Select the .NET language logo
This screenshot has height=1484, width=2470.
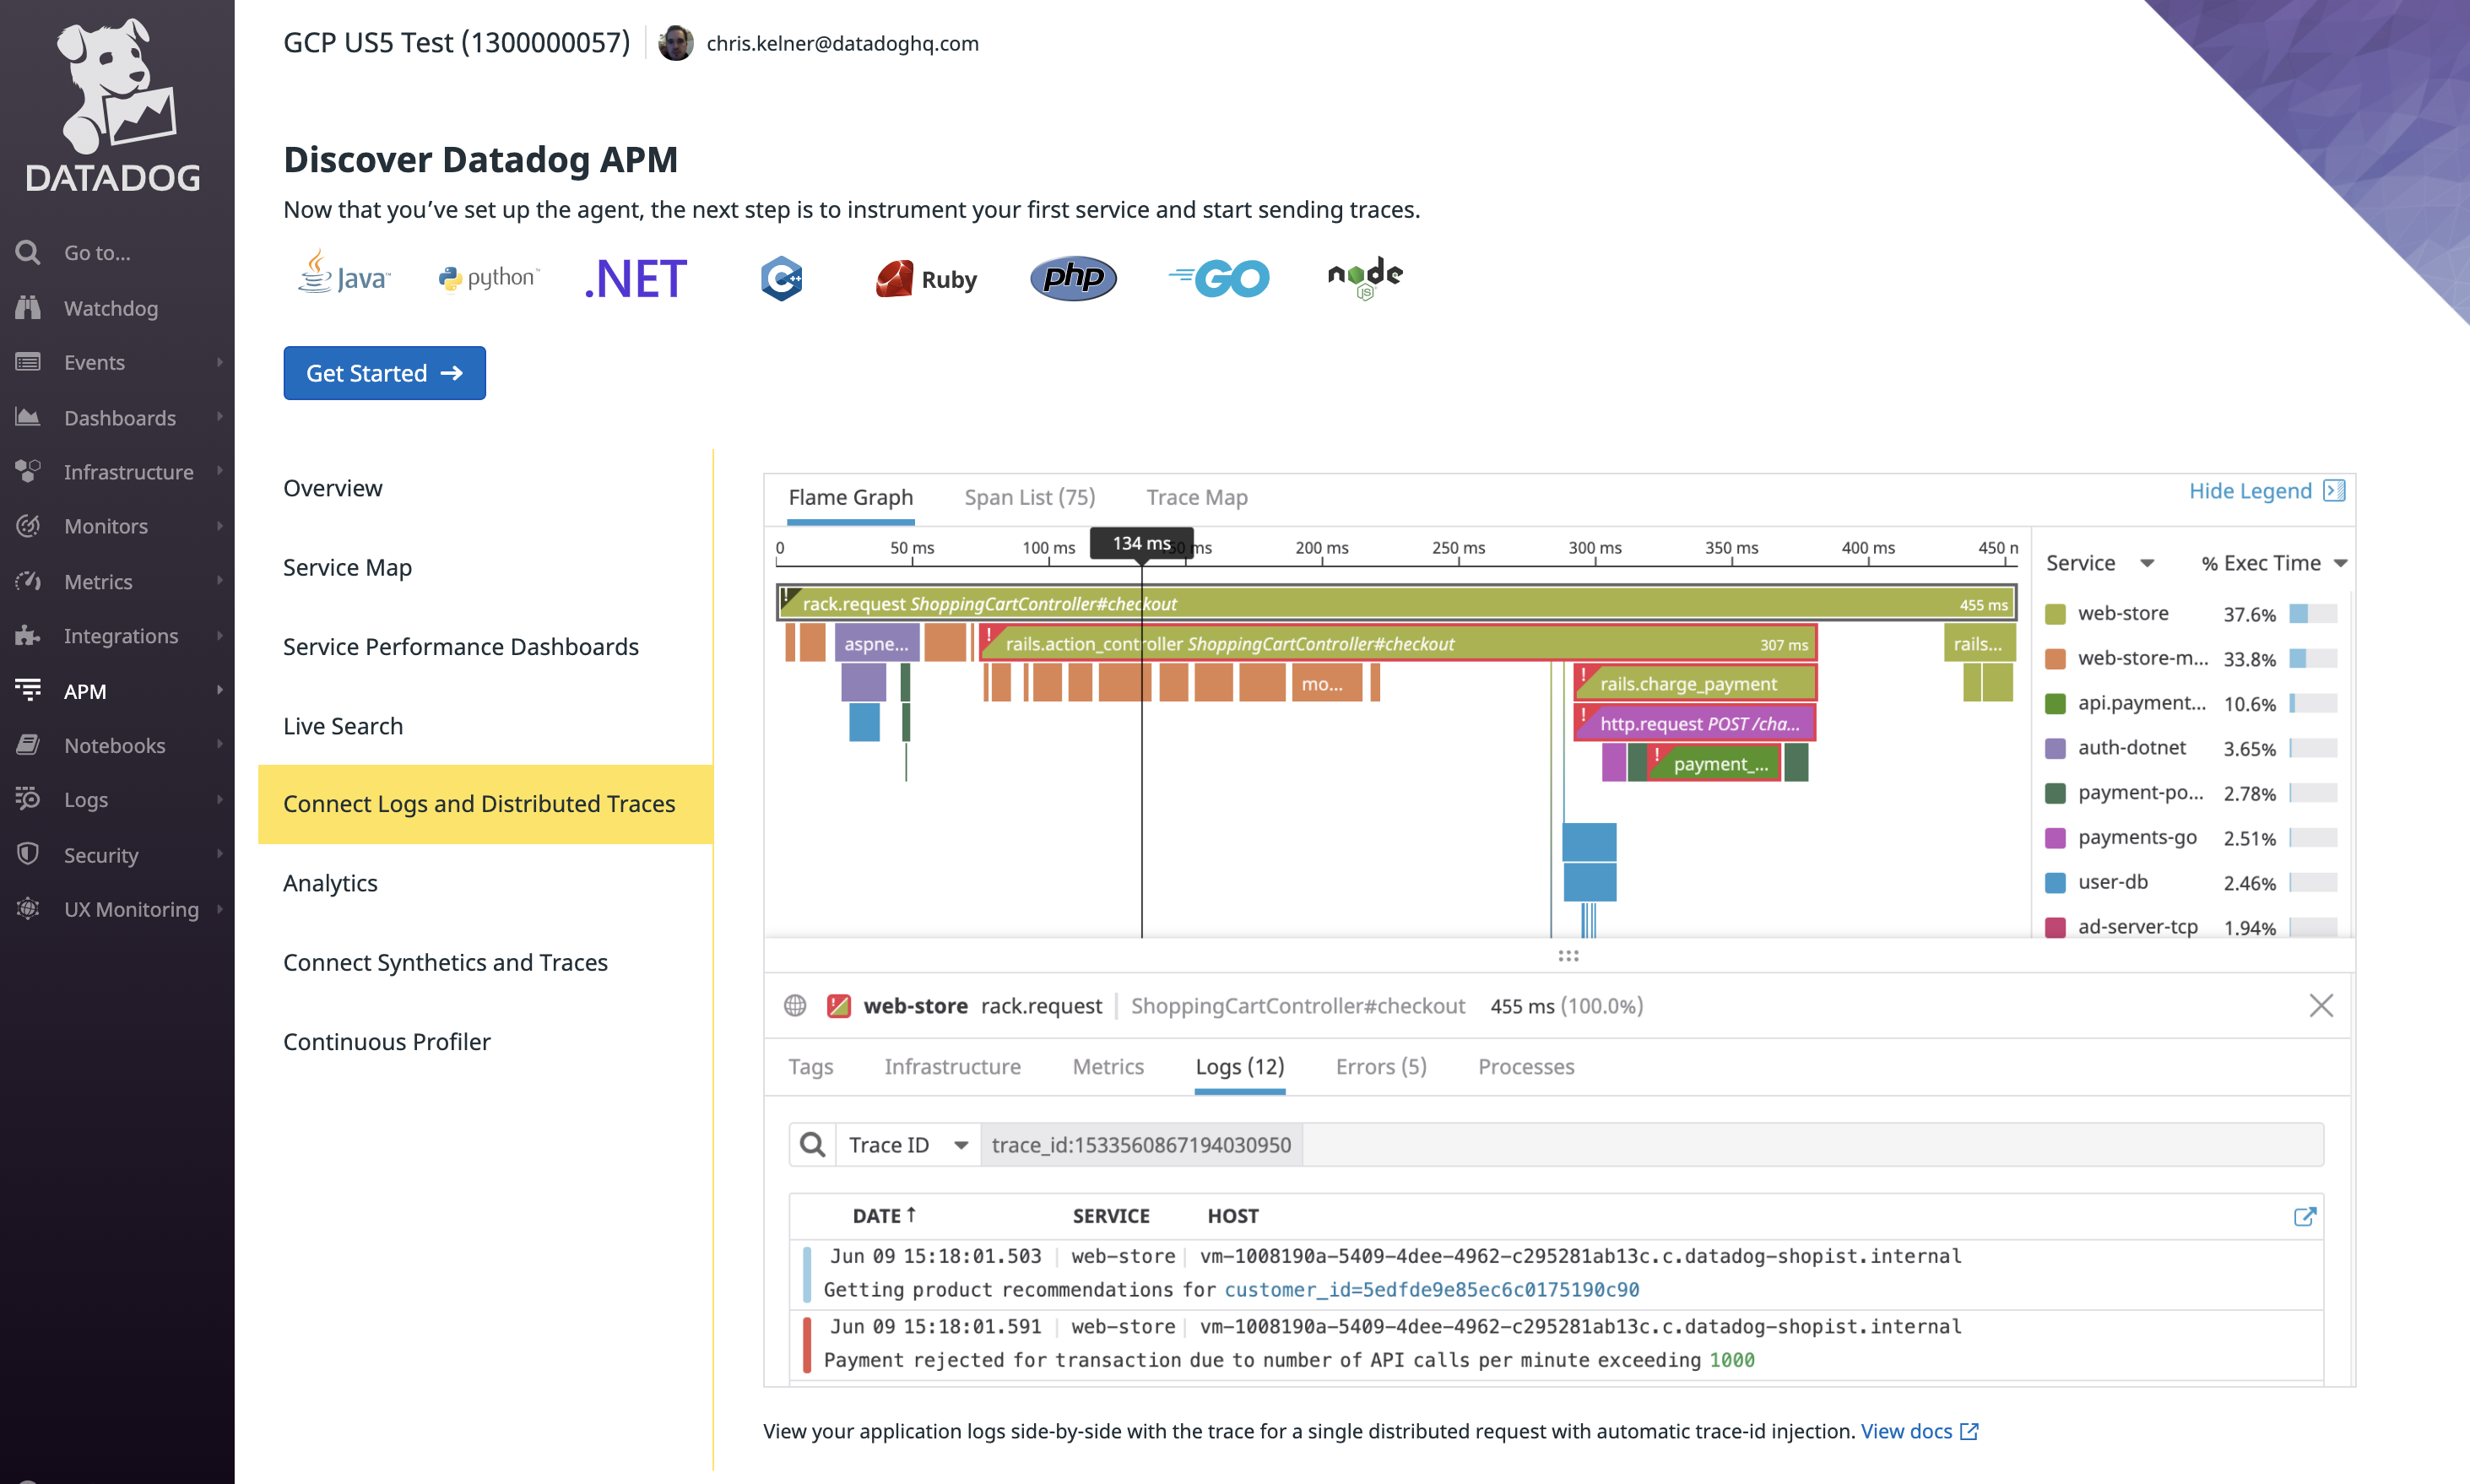[x=636, y=278]
